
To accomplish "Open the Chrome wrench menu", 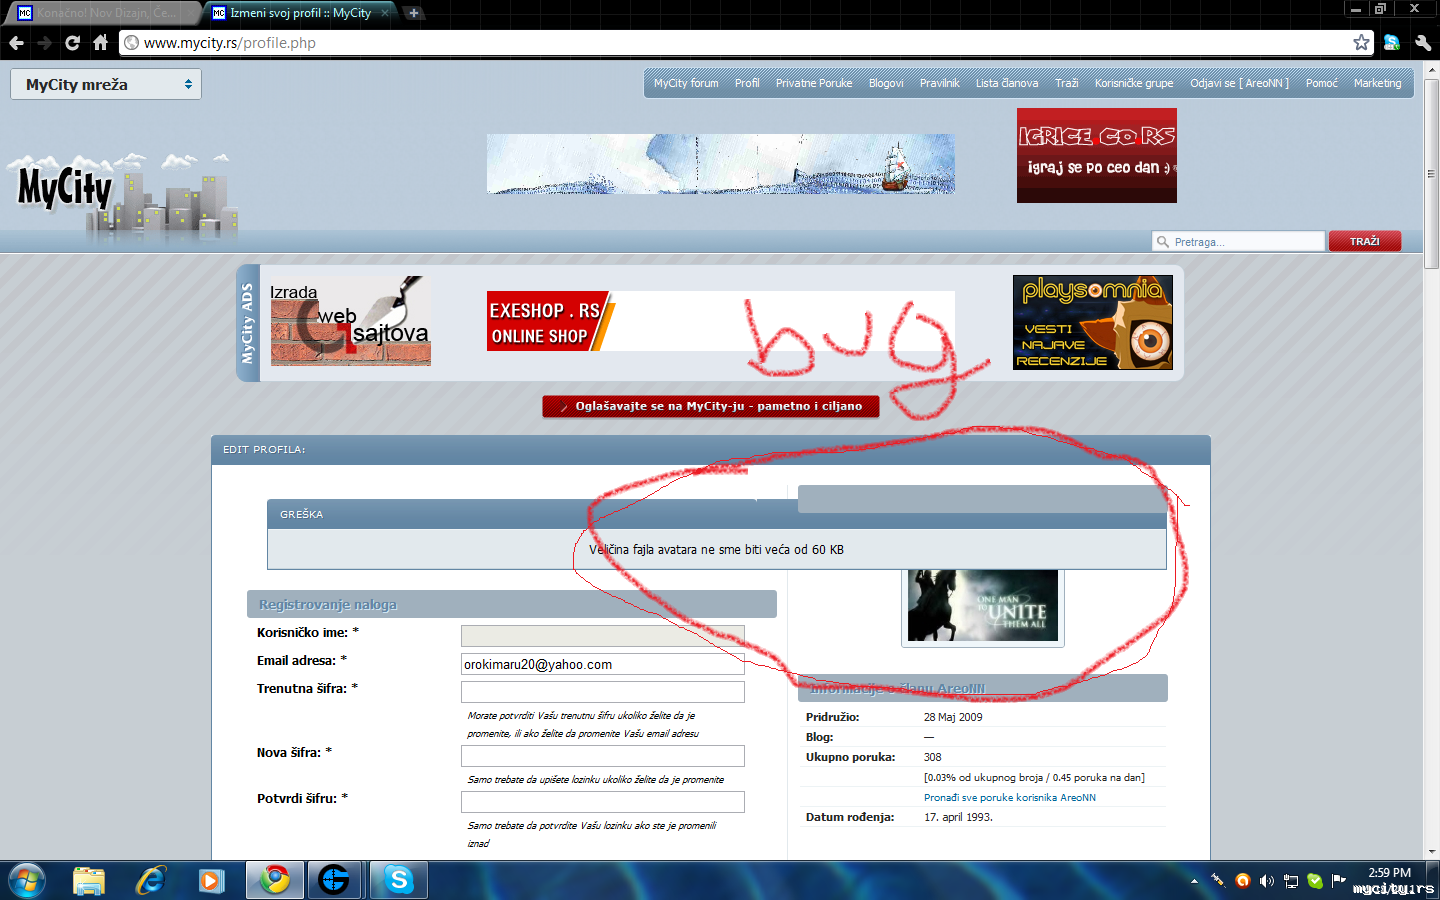I will tap(1423, 43).
